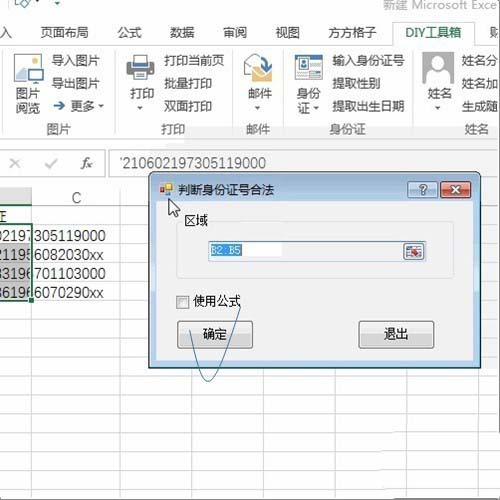Expand the 身份证 dropdown arrow
Screen dimensions: 500x500
tap(316, 108)
